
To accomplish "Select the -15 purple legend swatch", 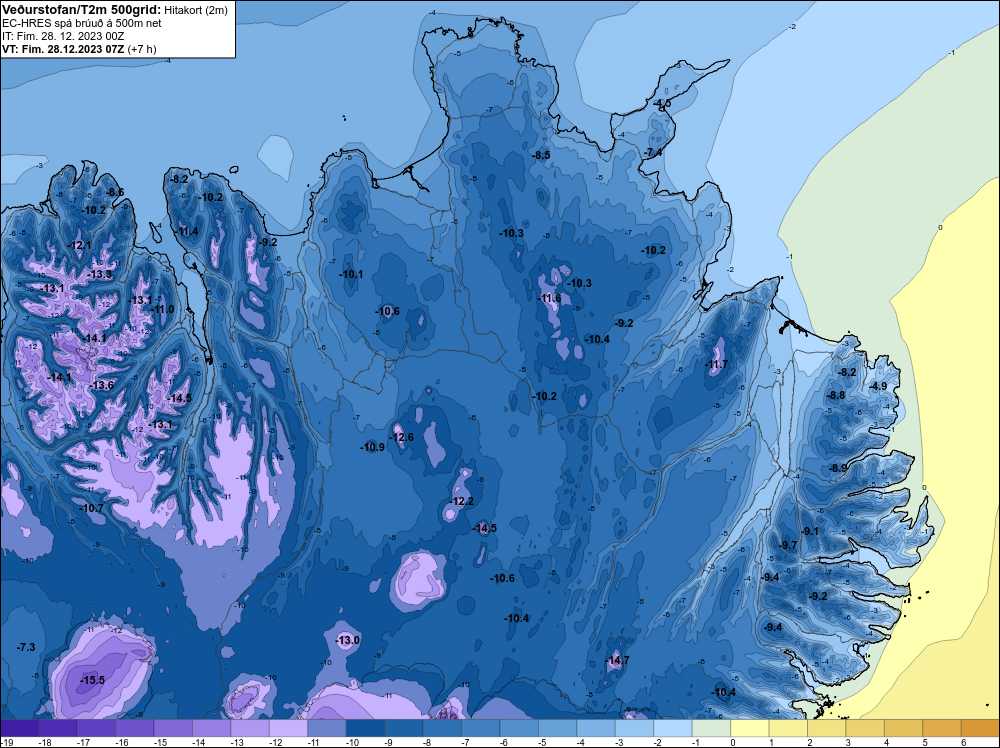I will pyautogui.click(x=173, y=728).
